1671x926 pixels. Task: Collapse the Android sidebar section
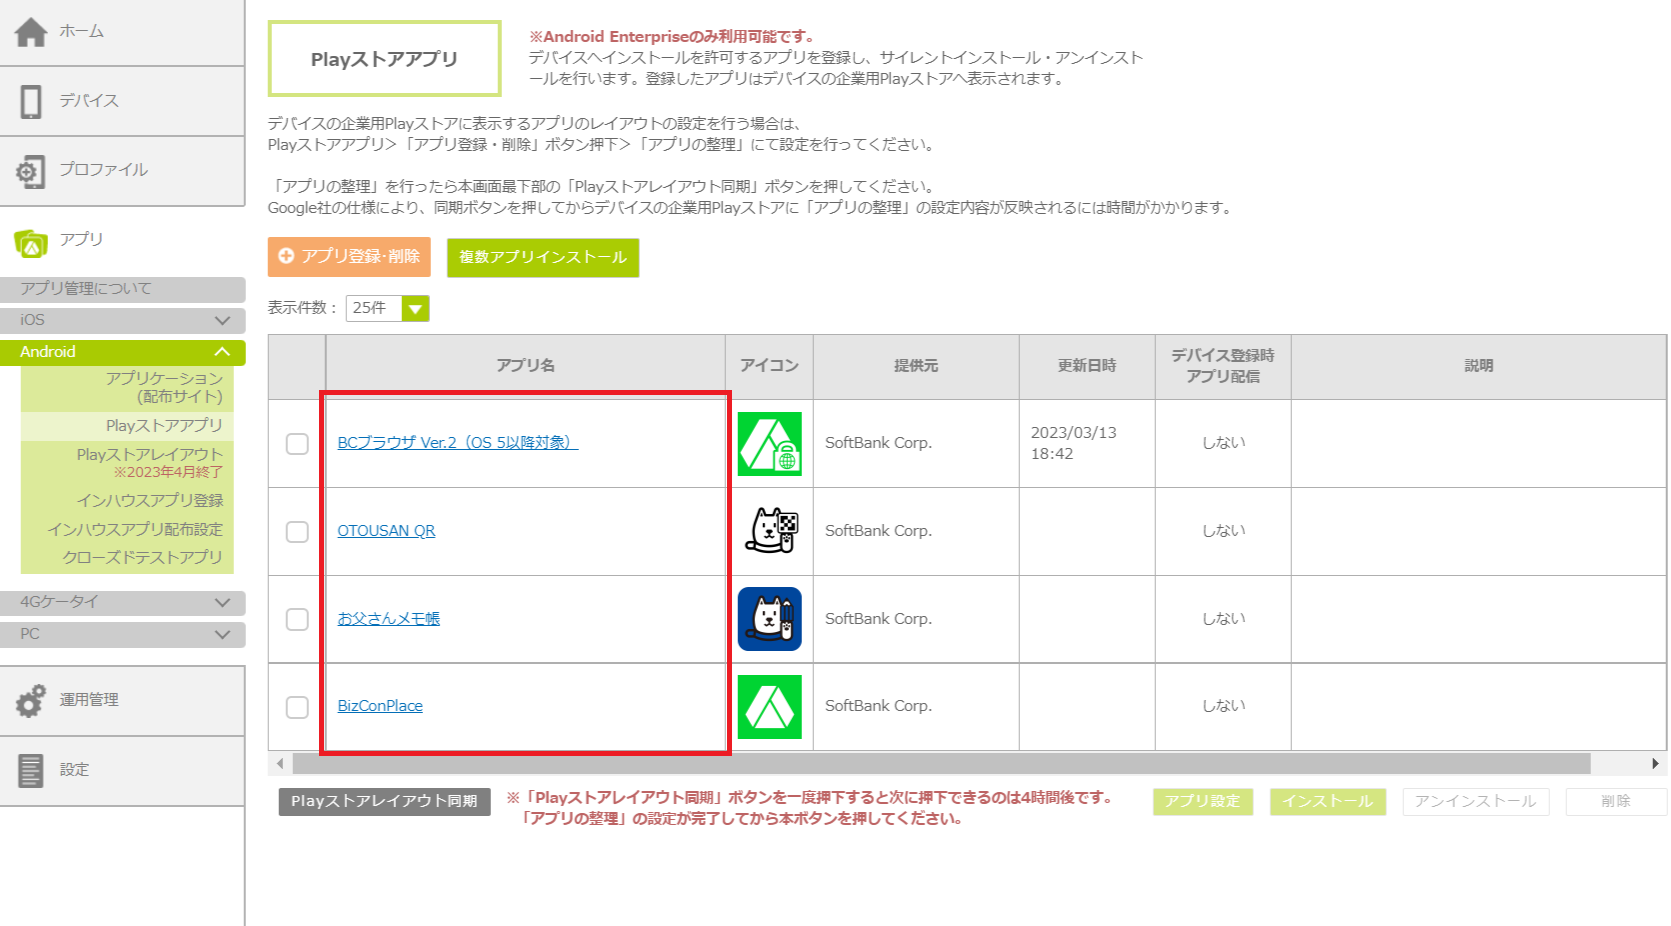pos(122,352)
